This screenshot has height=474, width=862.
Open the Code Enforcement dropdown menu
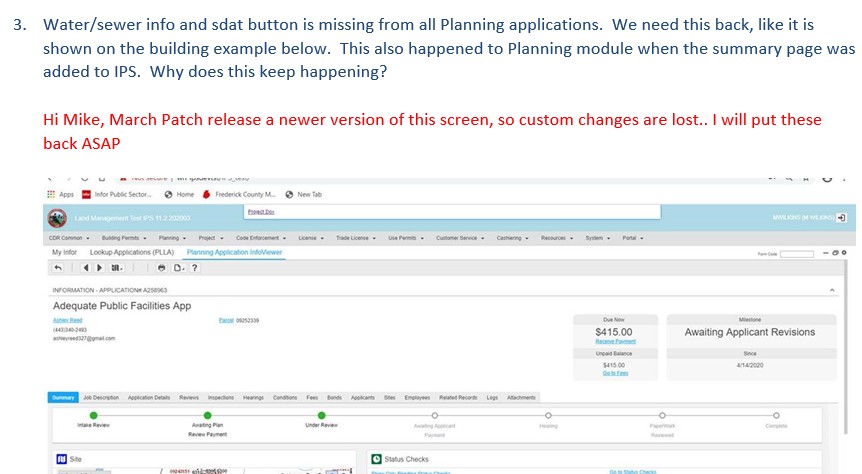pyautogui.click(x=261, y=238)
